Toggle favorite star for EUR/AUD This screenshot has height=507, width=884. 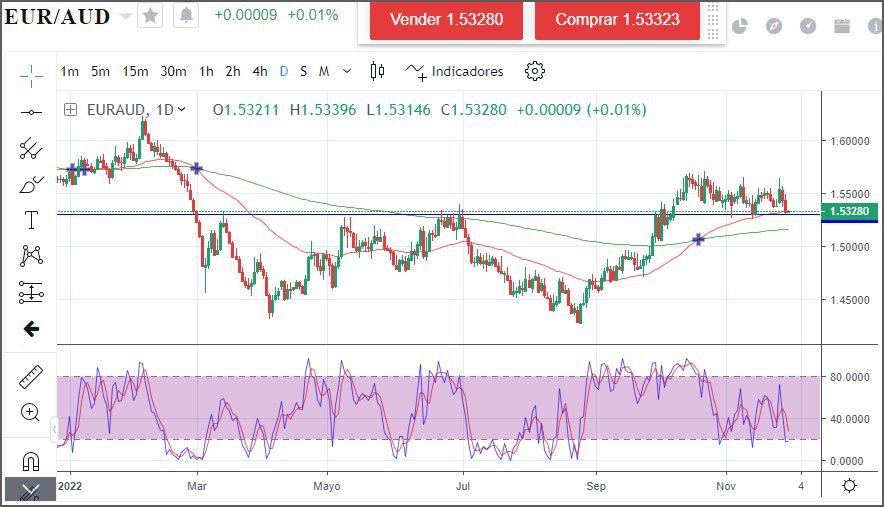150,16
